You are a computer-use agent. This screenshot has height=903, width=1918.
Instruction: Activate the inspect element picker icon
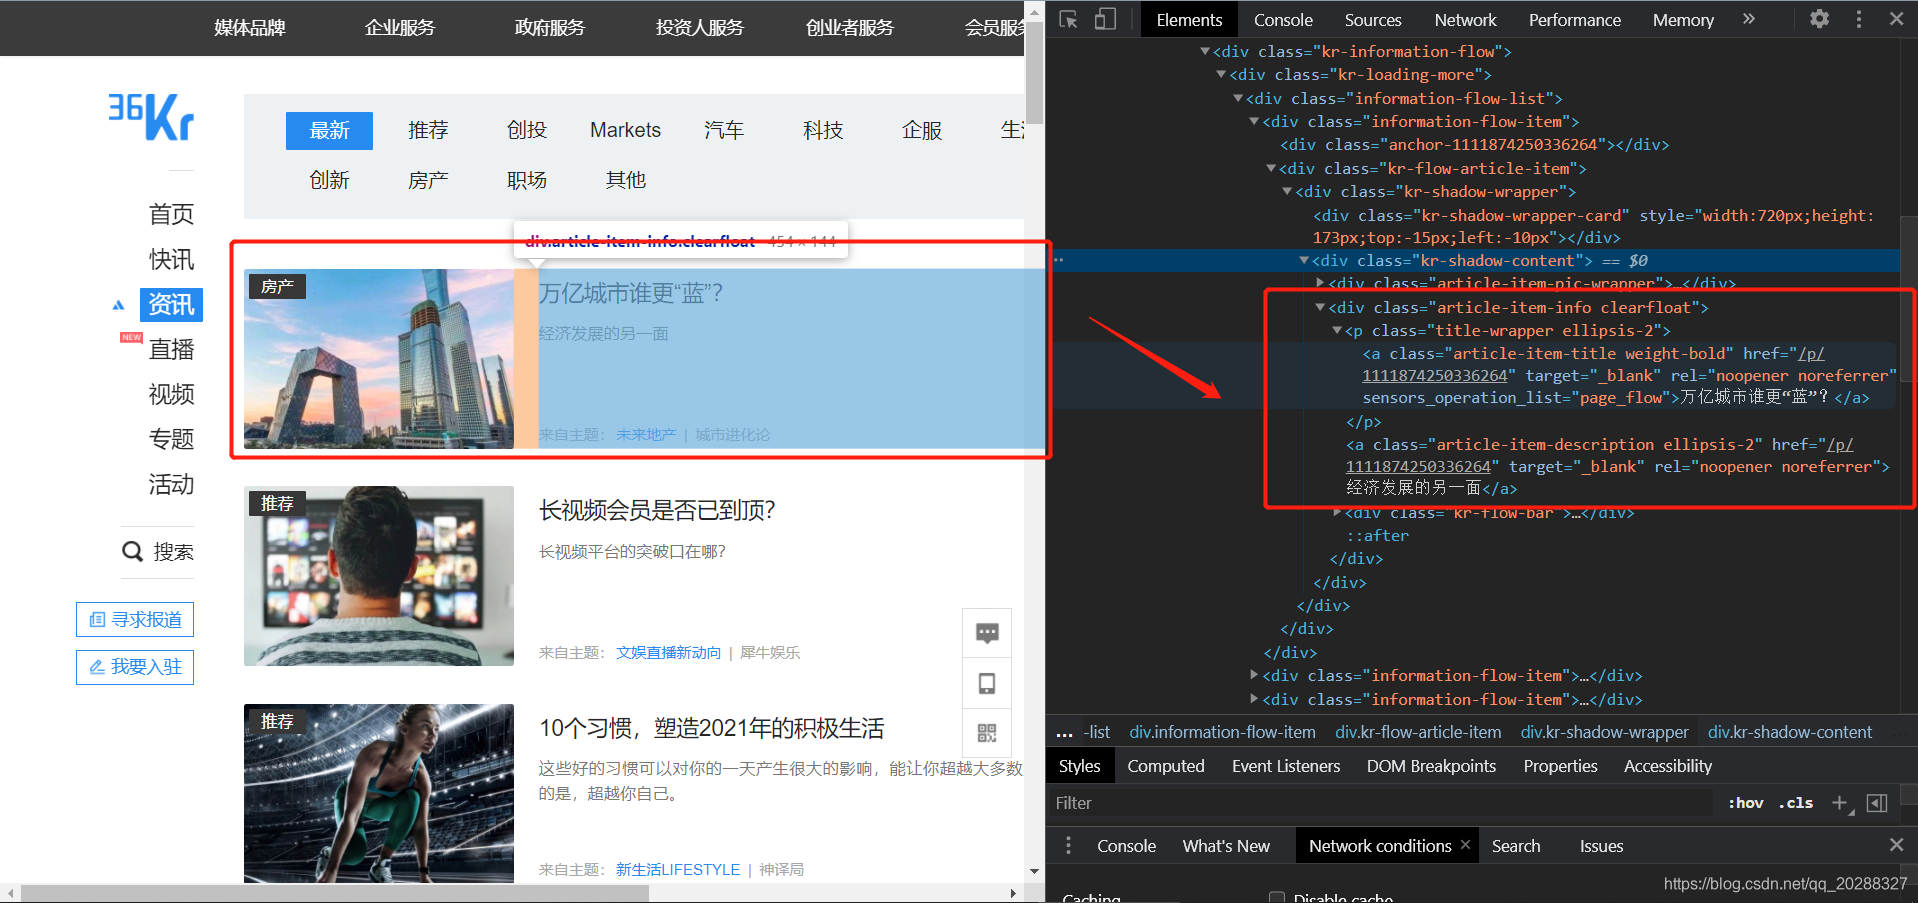(1068, 19)
